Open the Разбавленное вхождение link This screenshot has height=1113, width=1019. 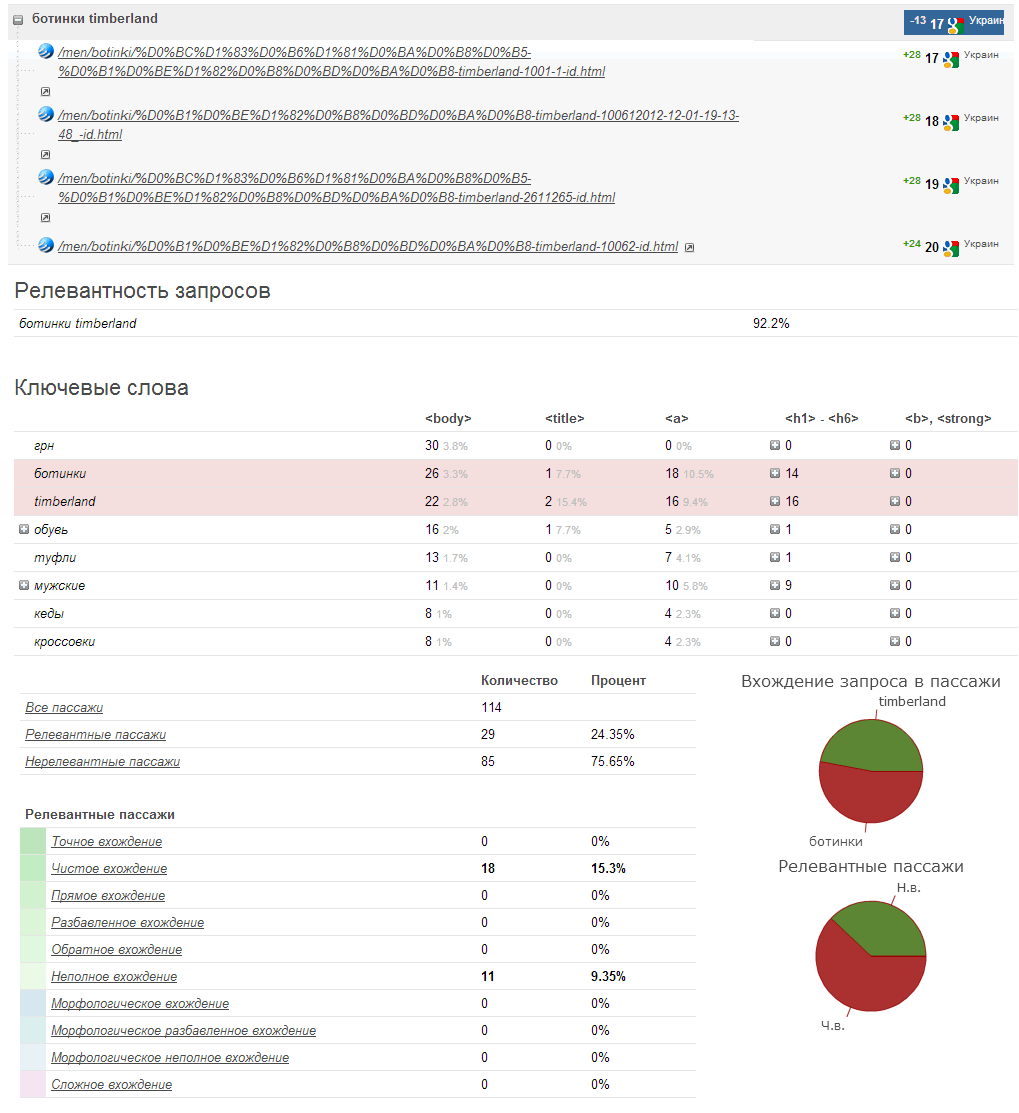point(128,923)
